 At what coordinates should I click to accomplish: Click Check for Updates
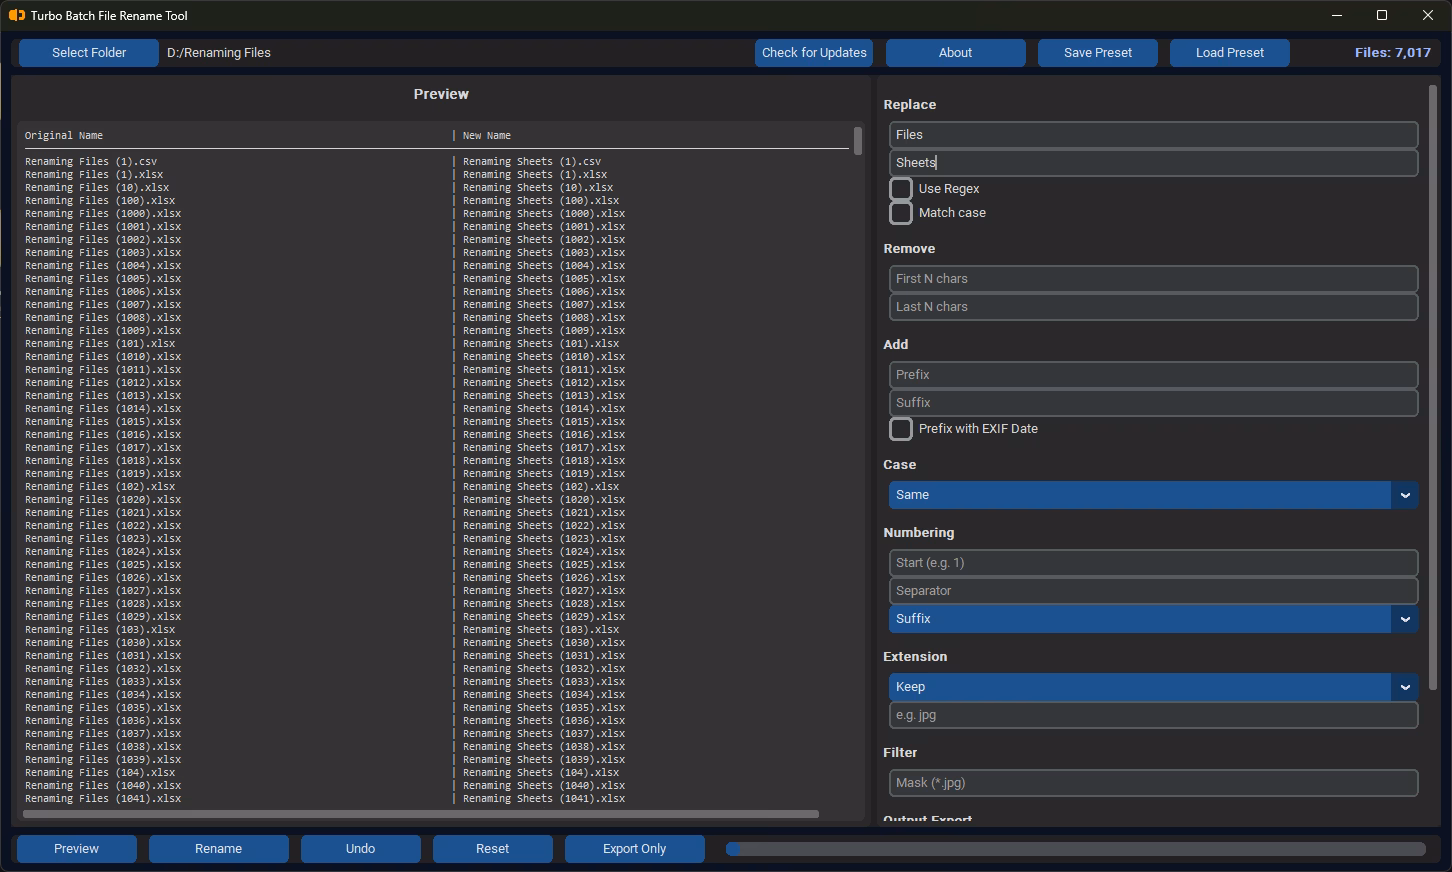point(814,53)
